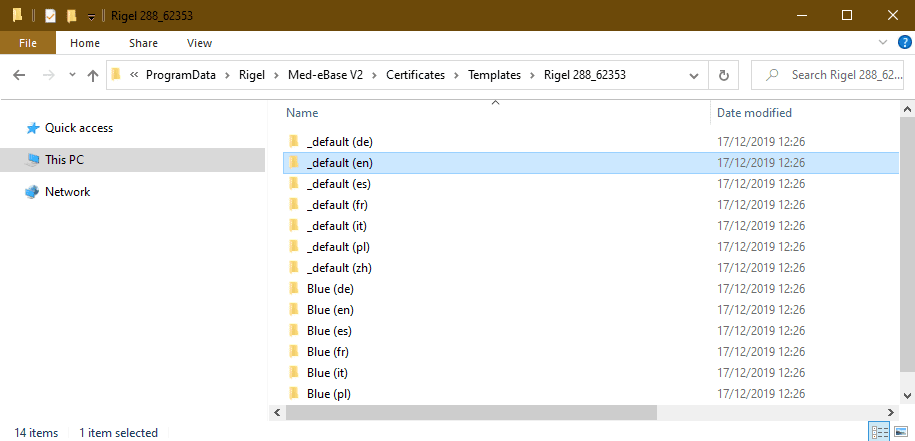Select the Blue (fr) folder
This screenshot has height=441, width=915.
point(327,352)
